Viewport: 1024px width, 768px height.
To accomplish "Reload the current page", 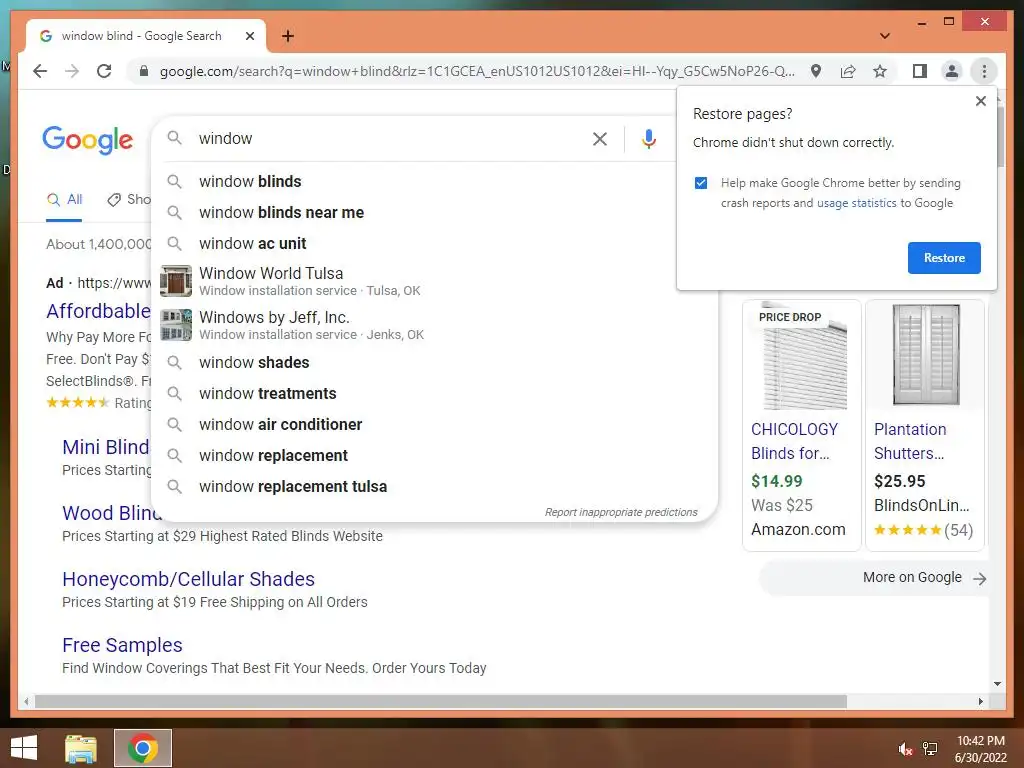I will click(104, 71).
